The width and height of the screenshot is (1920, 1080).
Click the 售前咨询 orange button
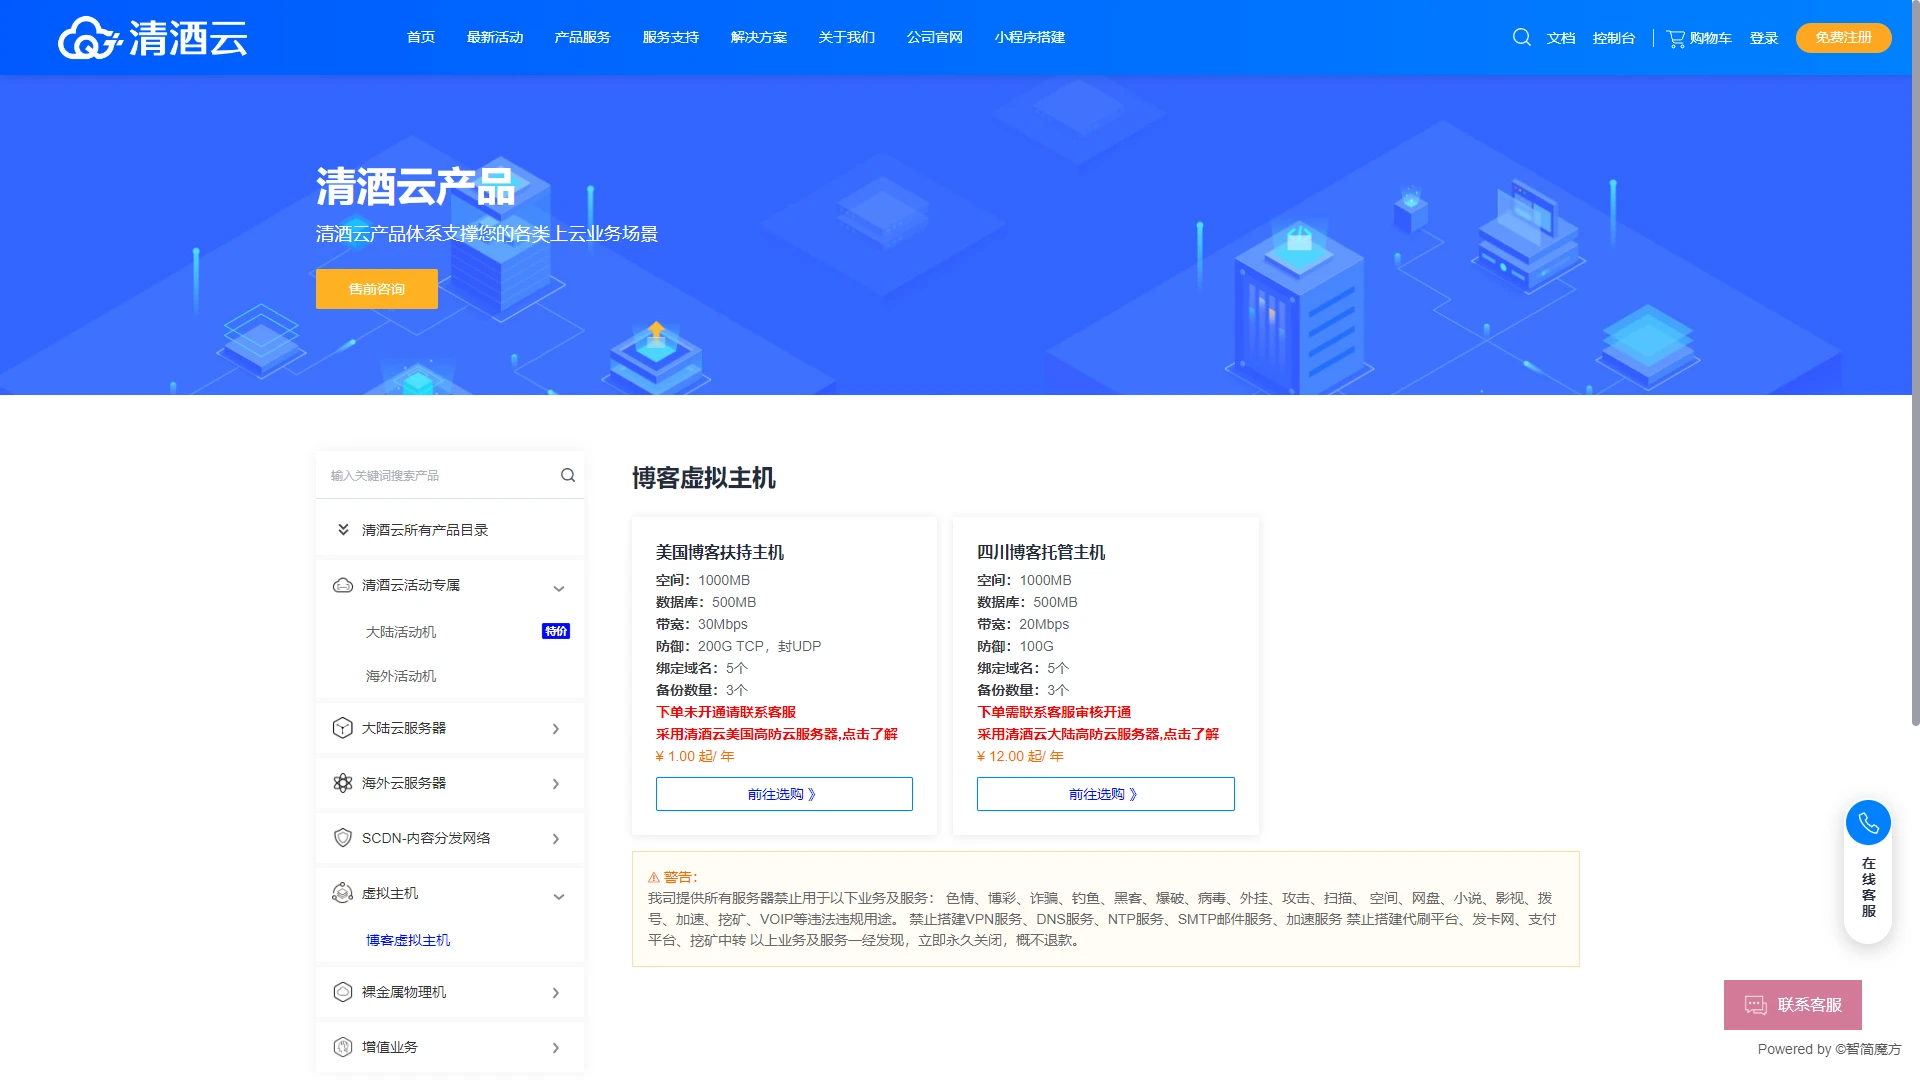[x=376, y=289]
